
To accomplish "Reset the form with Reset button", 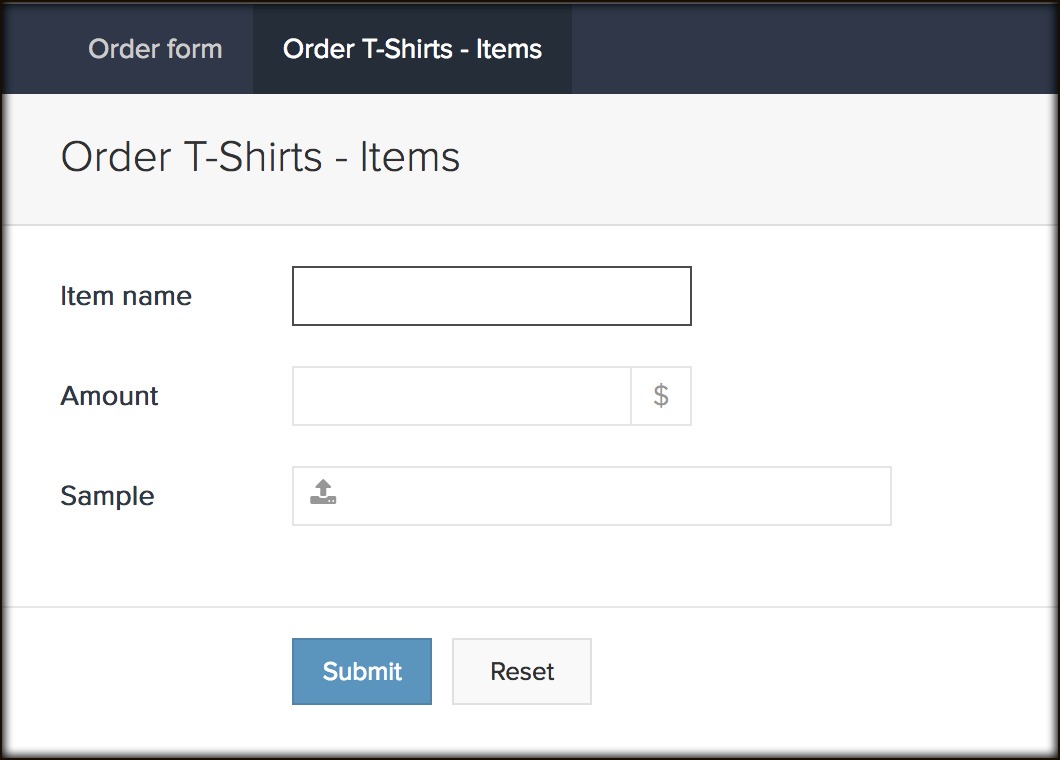I will point(521,671).
